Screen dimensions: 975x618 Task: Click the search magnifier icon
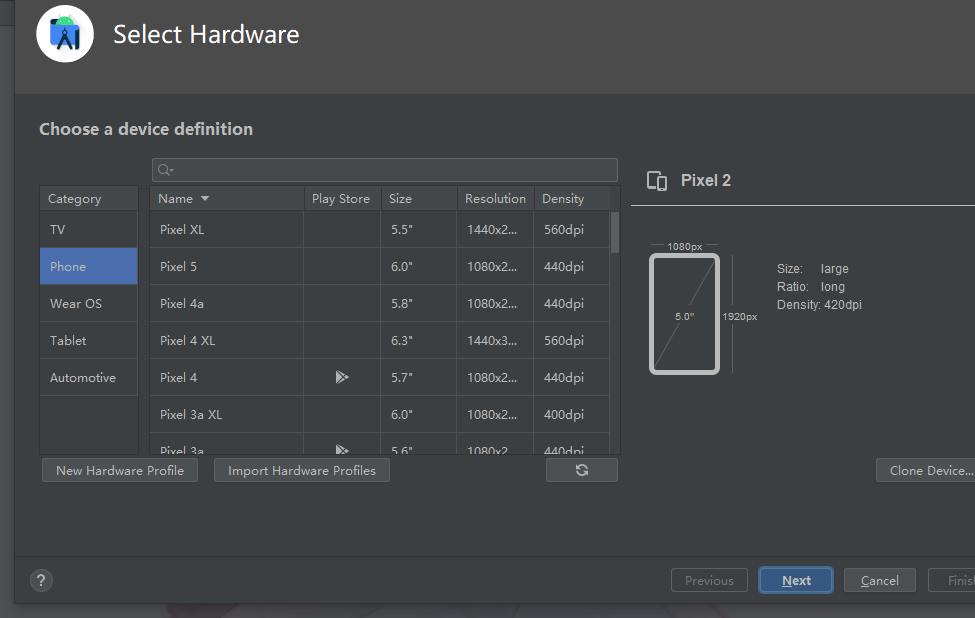(165, 171)
